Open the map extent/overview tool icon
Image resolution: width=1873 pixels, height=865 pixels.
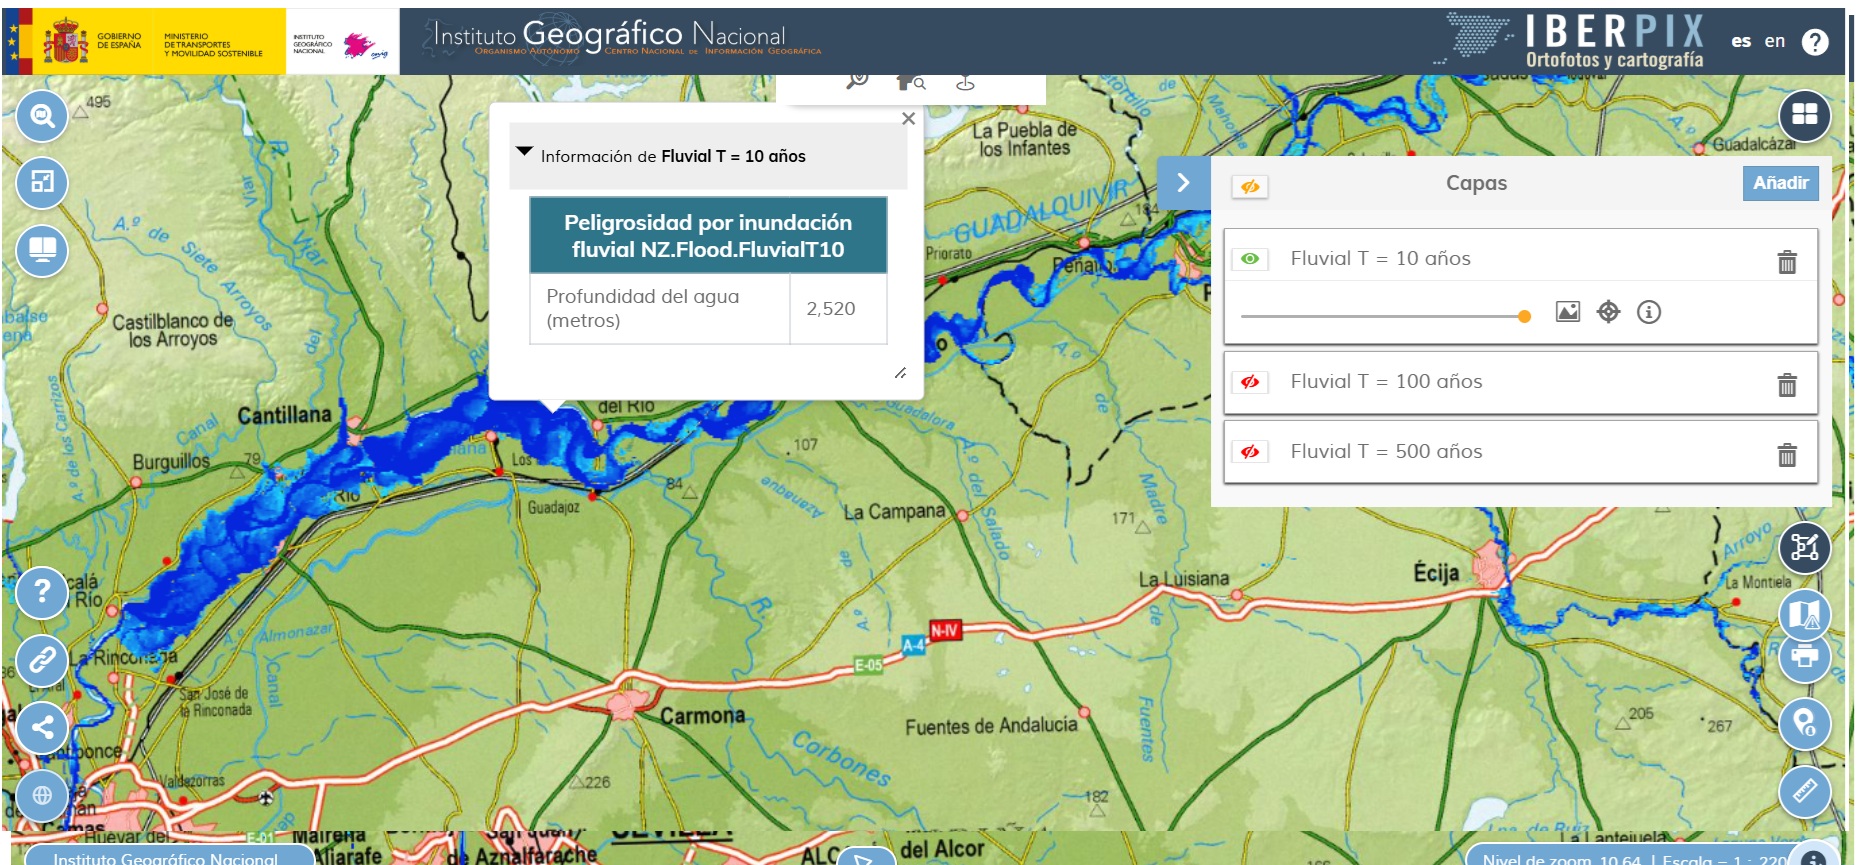pos(42,182)
